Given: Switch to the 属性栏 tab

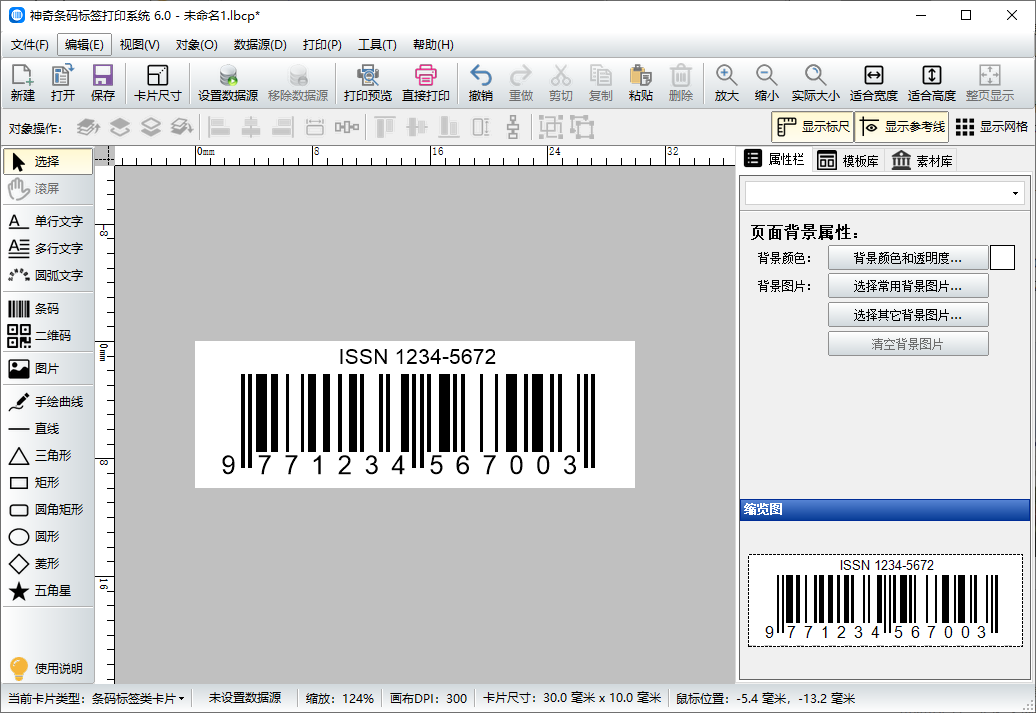Looking at the screenshot, I should coord(774,159).
